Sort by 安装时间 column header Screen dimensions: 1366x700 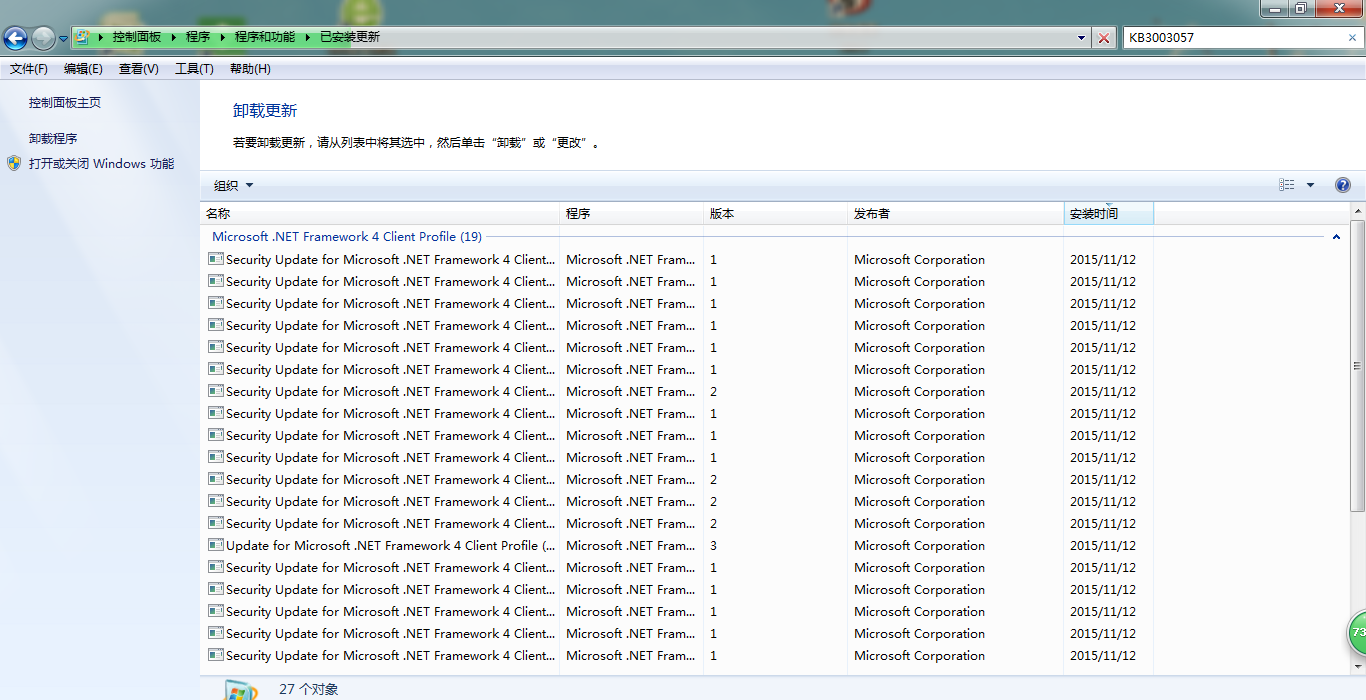coord(1109,214)
